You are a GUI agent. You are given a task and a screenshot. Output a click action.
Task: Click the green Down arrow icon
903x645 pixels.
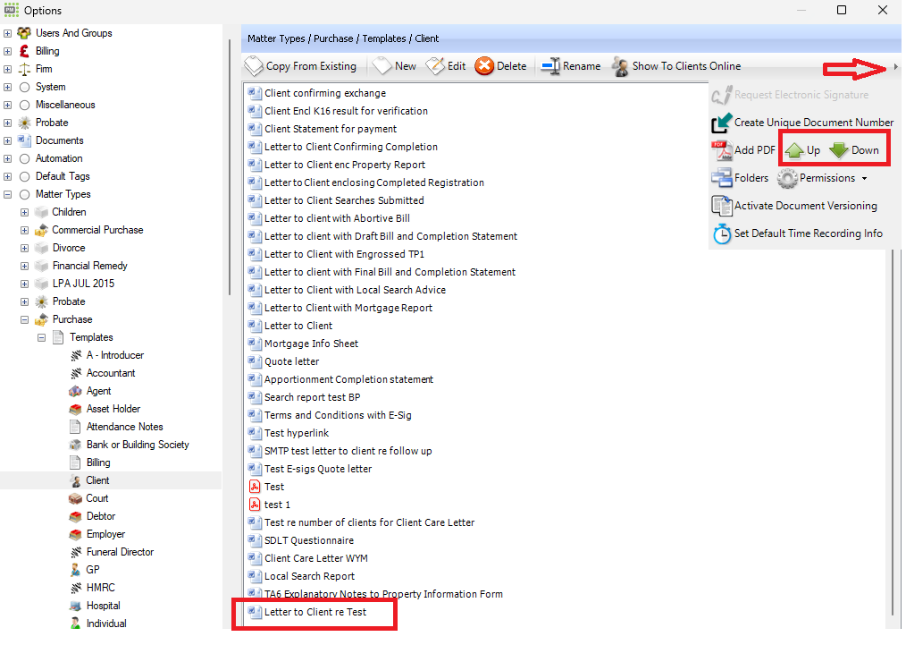(839, 150)
